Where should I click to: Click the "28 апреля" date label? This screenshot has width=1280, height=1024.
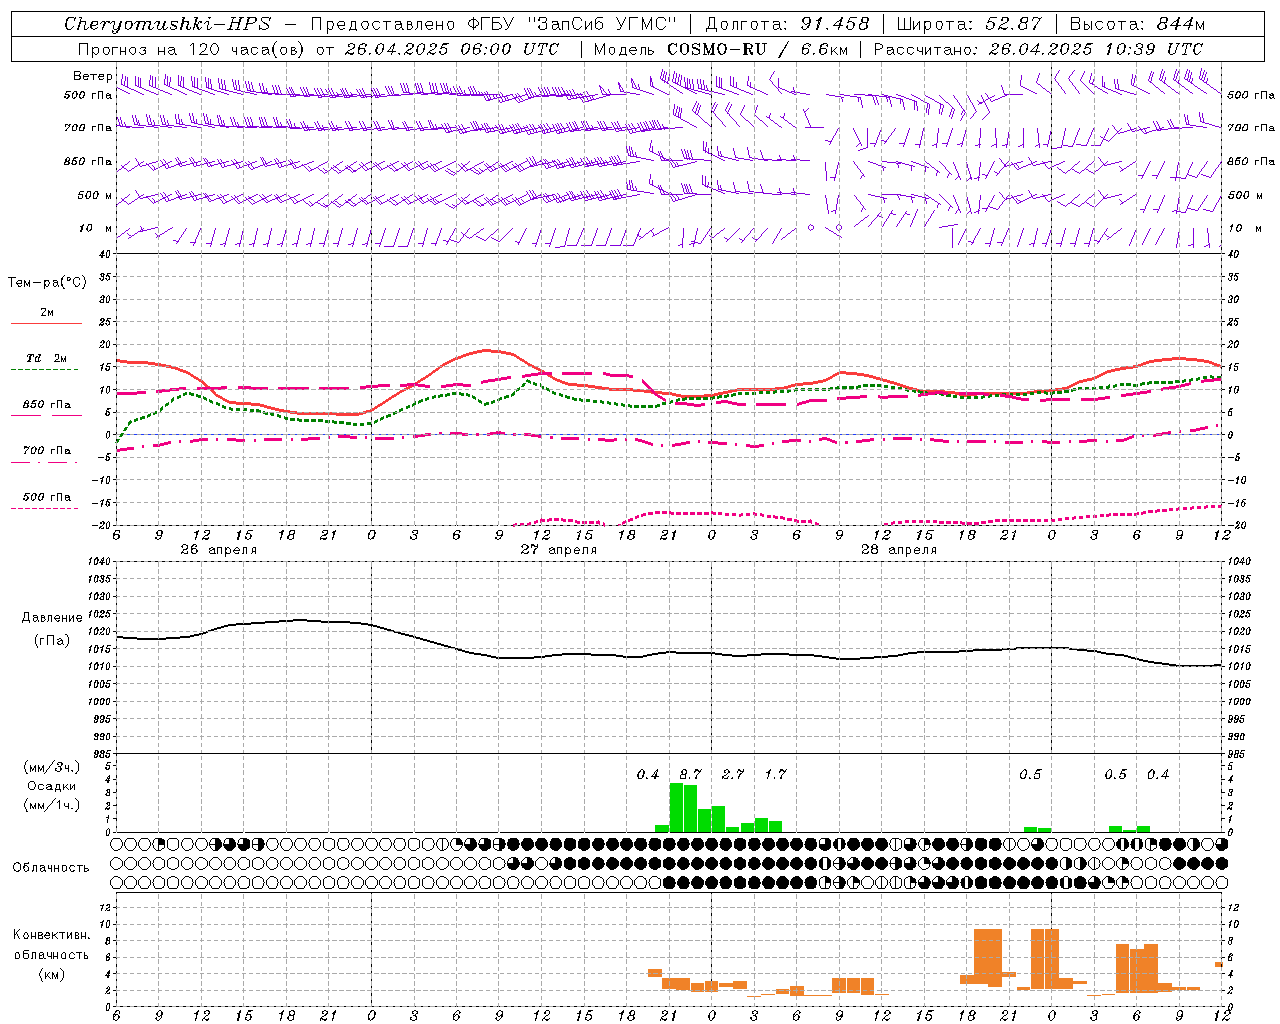(x=899, y=550)
